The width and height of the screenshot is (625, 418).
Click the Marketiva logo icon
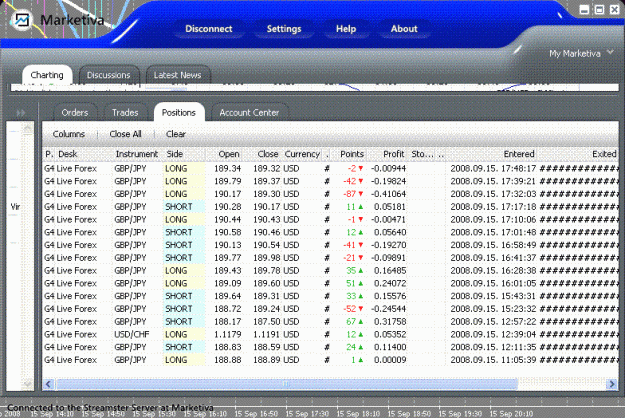[22, 20]
